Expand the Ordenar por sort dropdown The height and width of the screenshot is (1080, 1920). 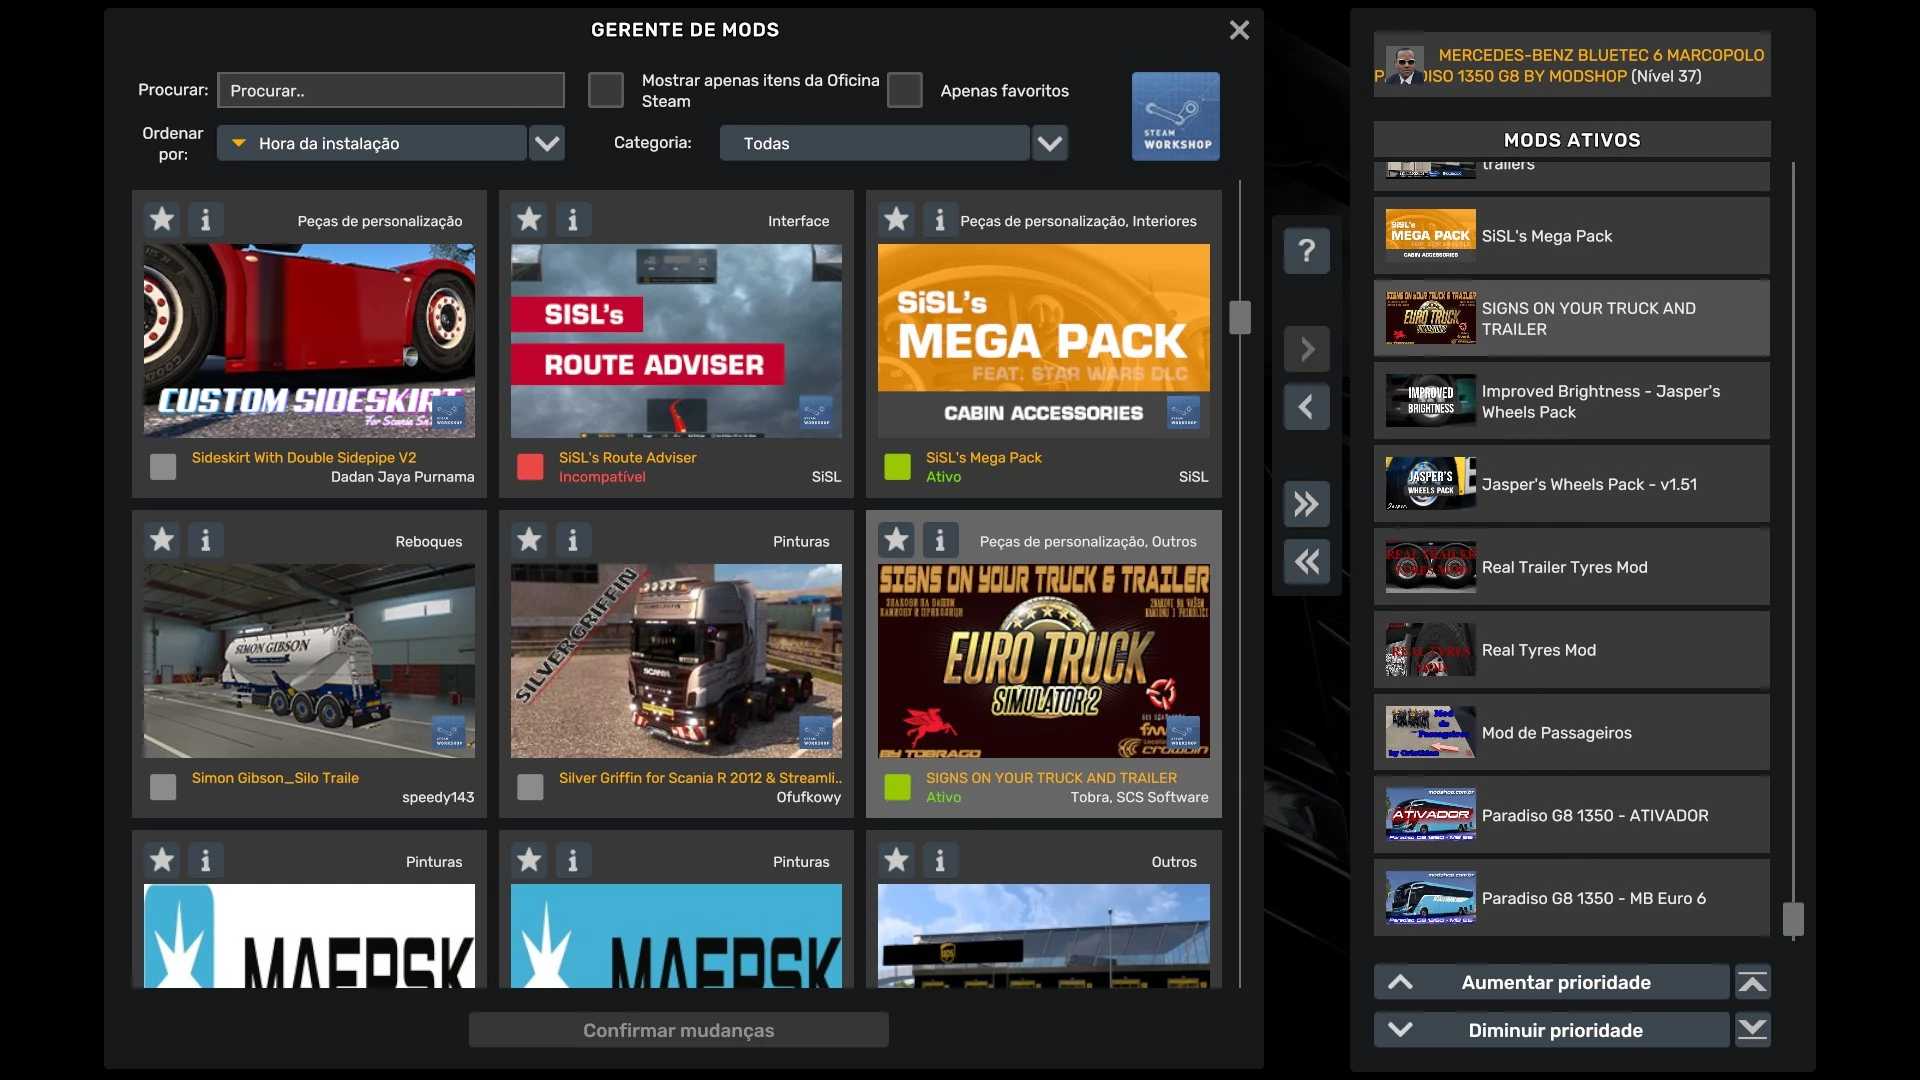[546, 143]
